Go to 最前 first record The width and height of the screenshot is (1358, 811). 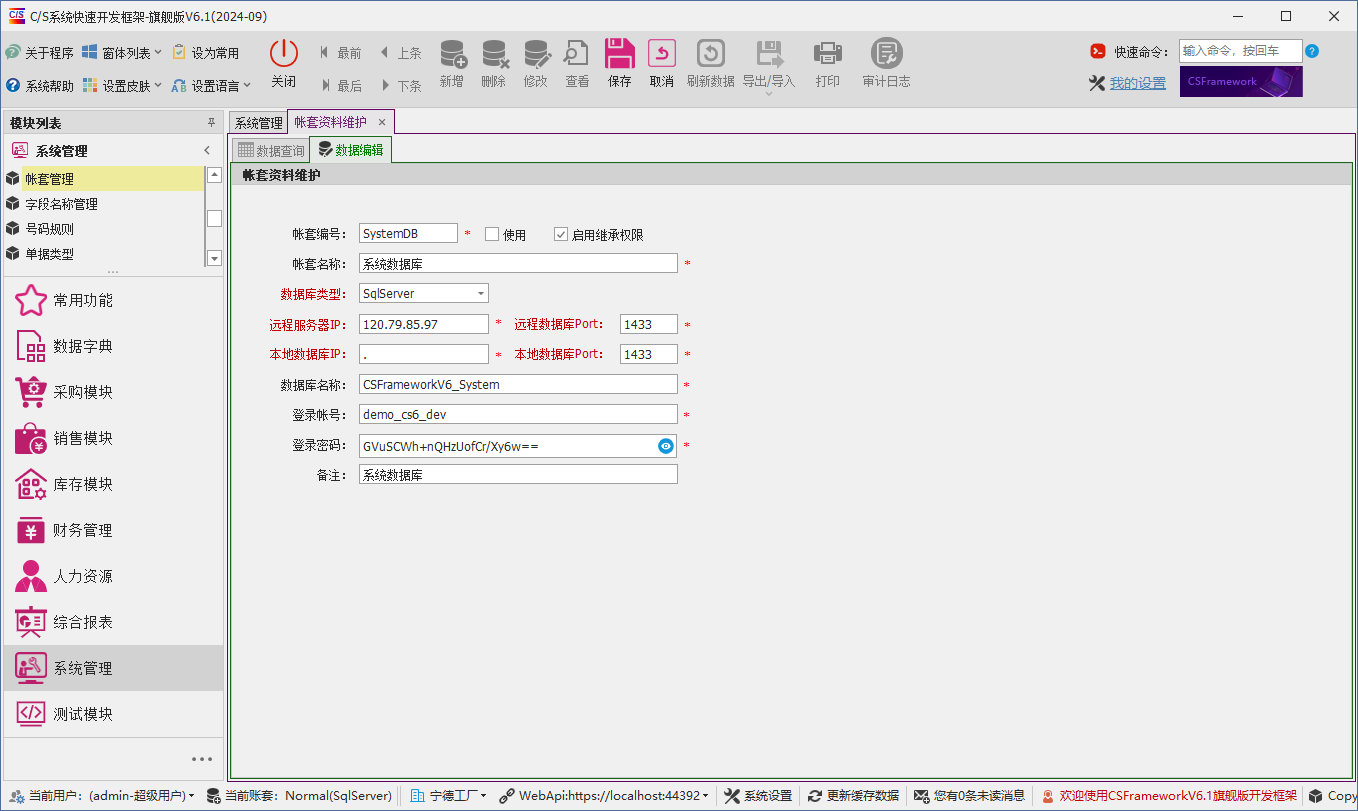pyautogui.click(x=341, y=53)
